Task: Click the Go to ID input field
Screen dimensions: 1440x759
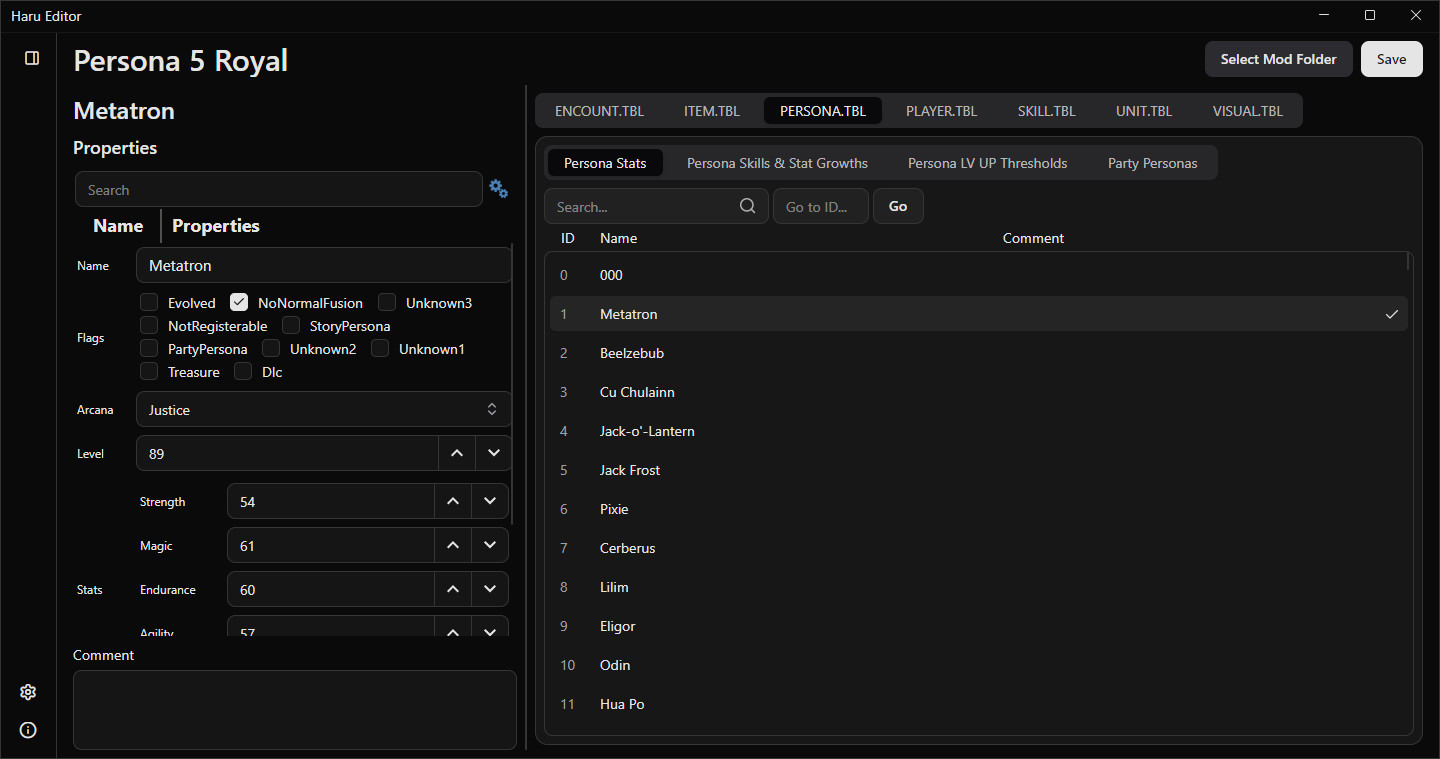Action: 820,206
